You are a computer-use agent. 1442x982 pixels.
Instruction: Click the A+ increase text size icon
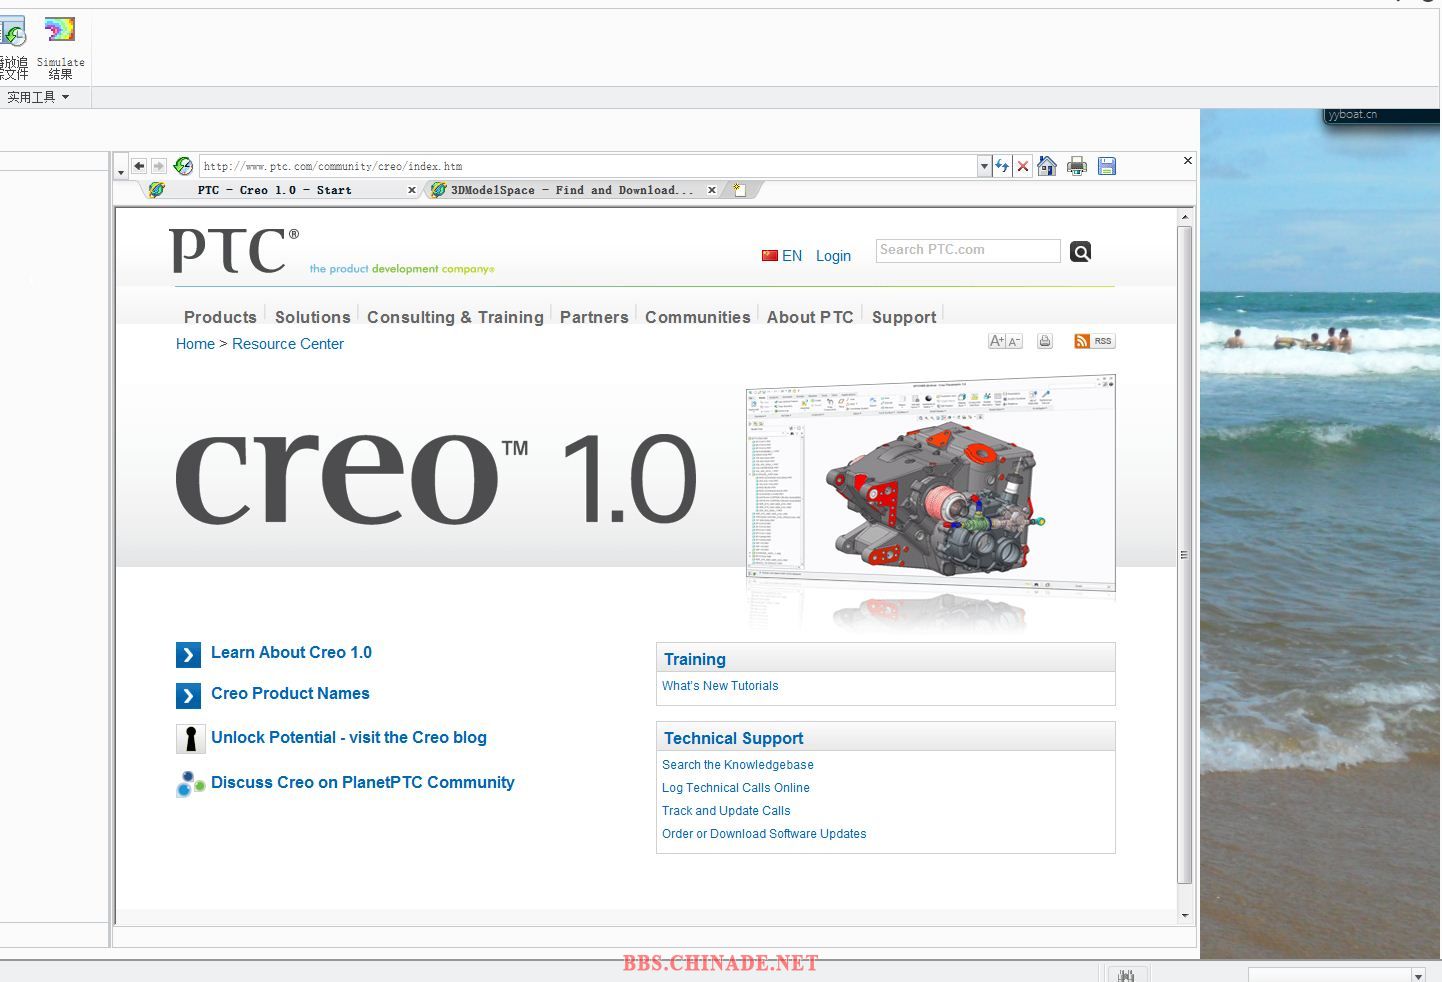click(997, 341)
